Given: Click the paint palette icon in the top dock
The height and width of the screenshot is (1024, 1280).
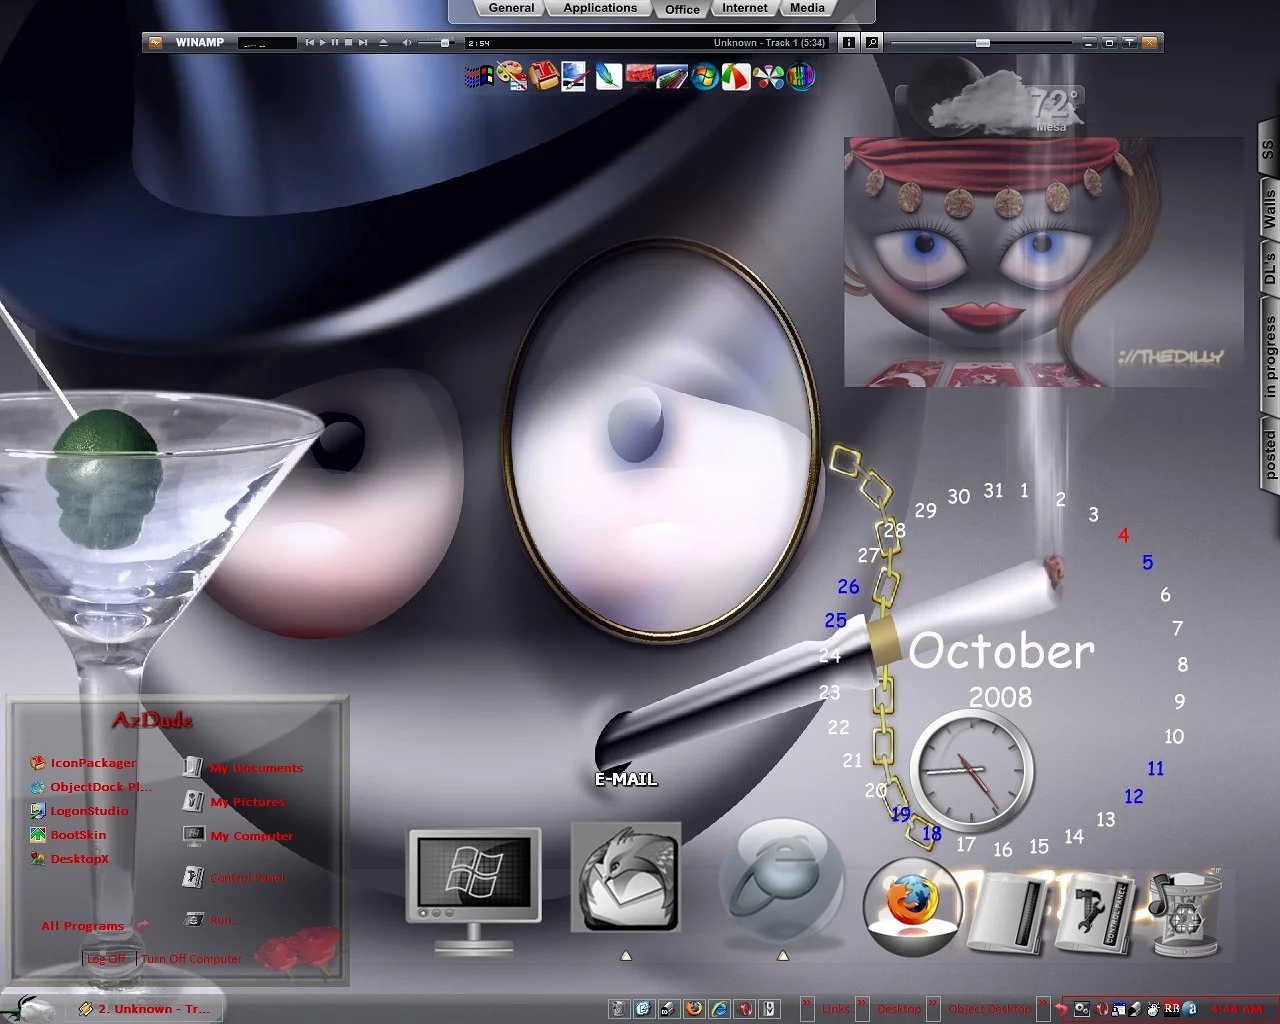Looking at the screenshot, I should (511, 76).
